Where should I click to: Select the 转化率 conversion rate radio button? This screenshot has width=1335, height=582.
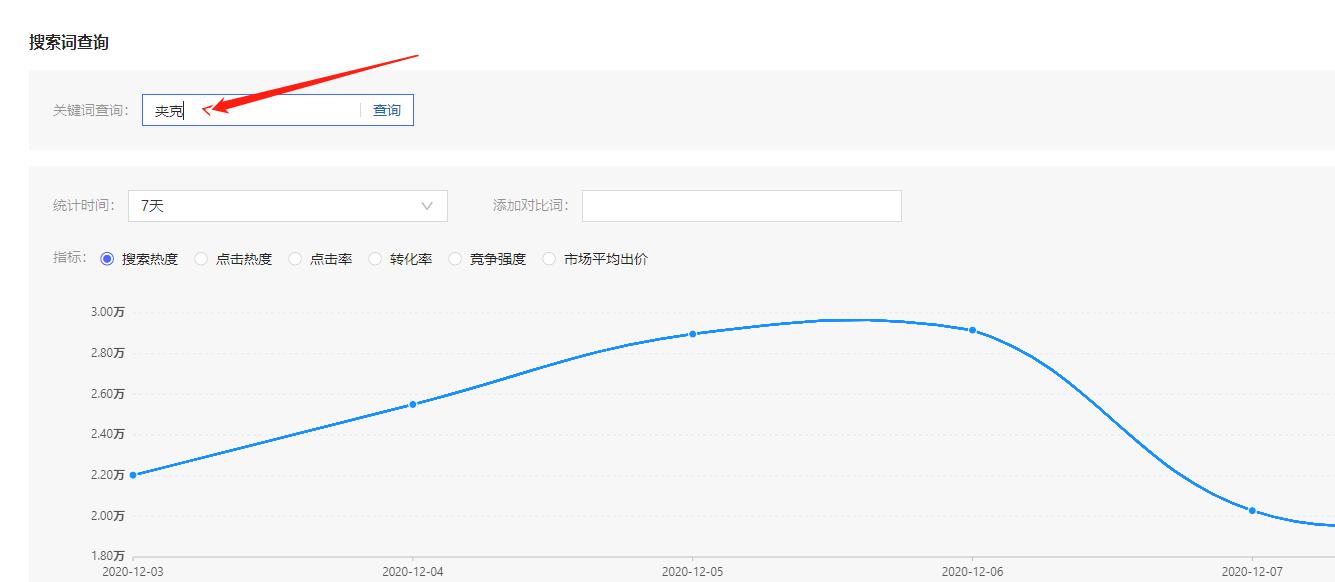(373, 258)
